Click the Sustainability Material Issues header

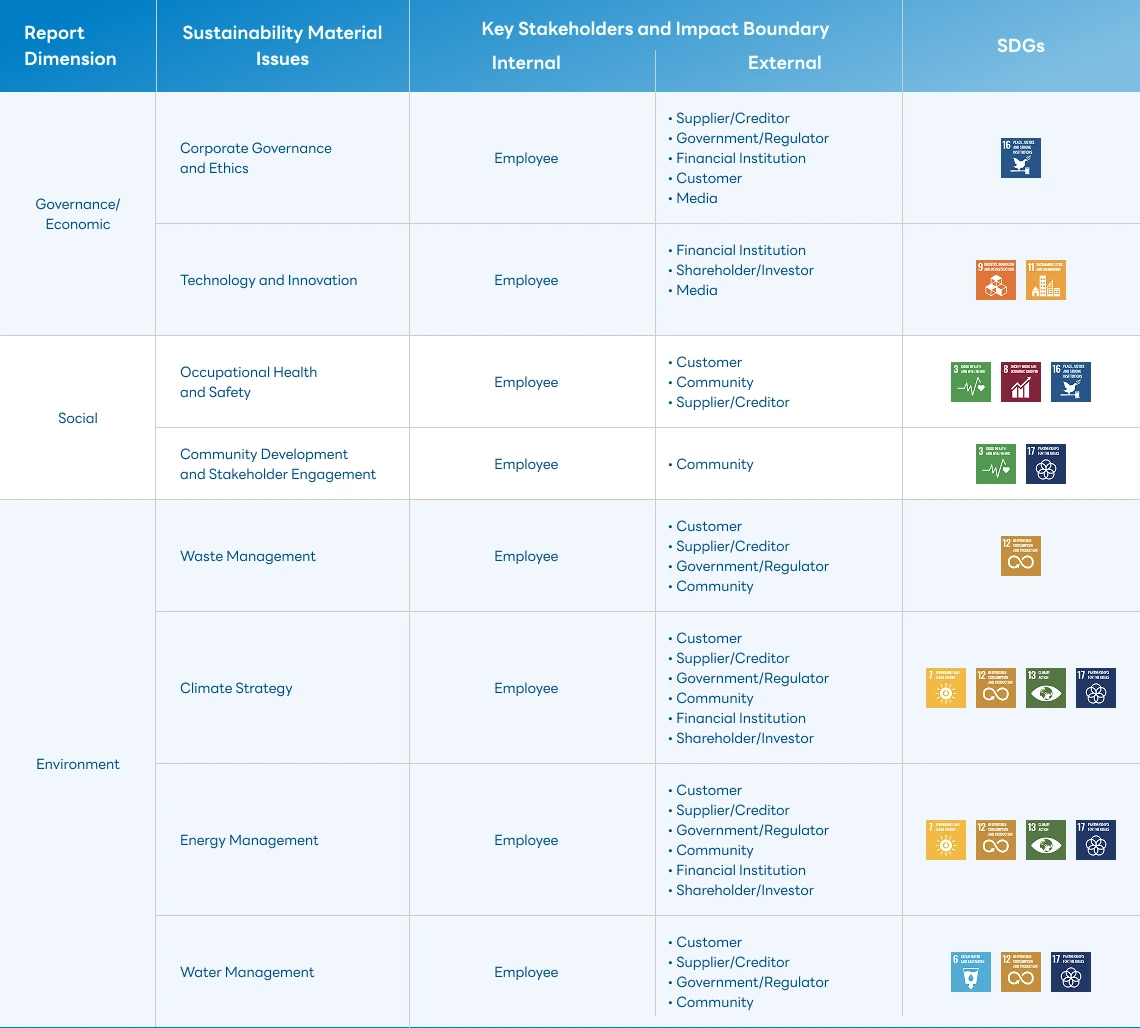tap(282, 46)
